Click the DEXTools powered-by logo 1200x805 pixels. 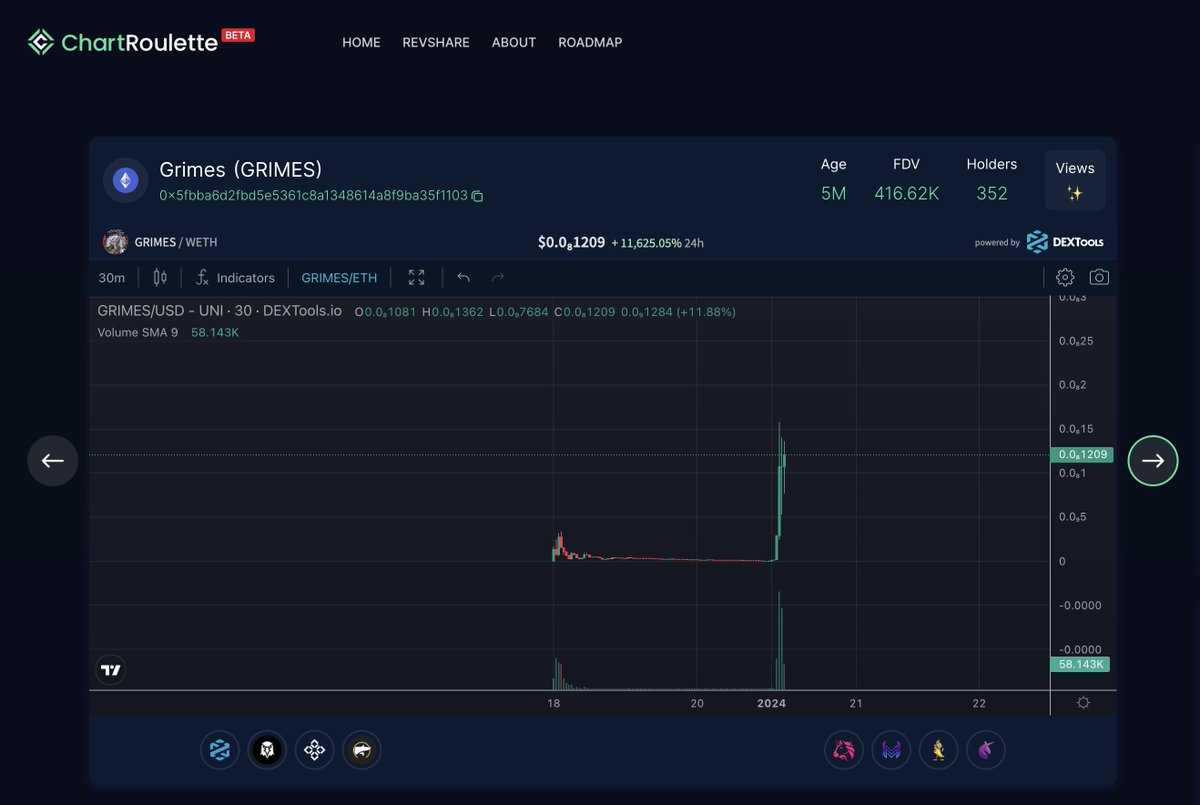point(1064,242)
